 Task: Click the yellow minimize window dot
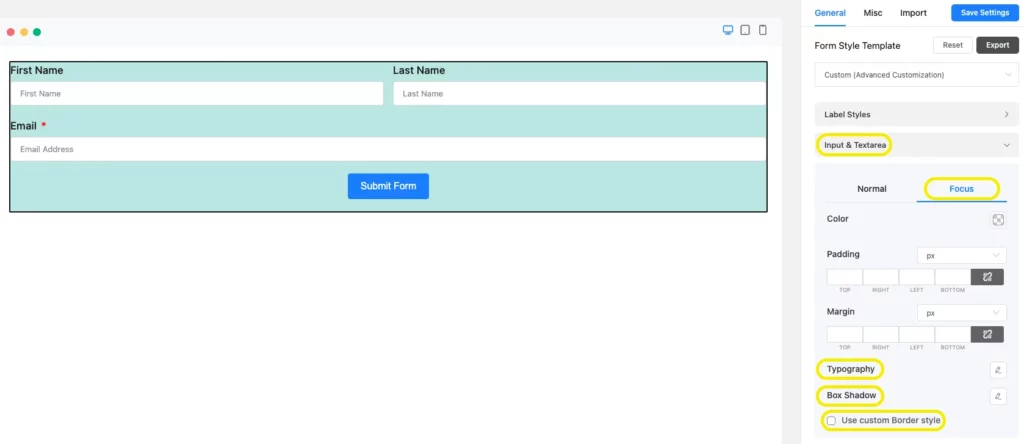pos(24,32)
